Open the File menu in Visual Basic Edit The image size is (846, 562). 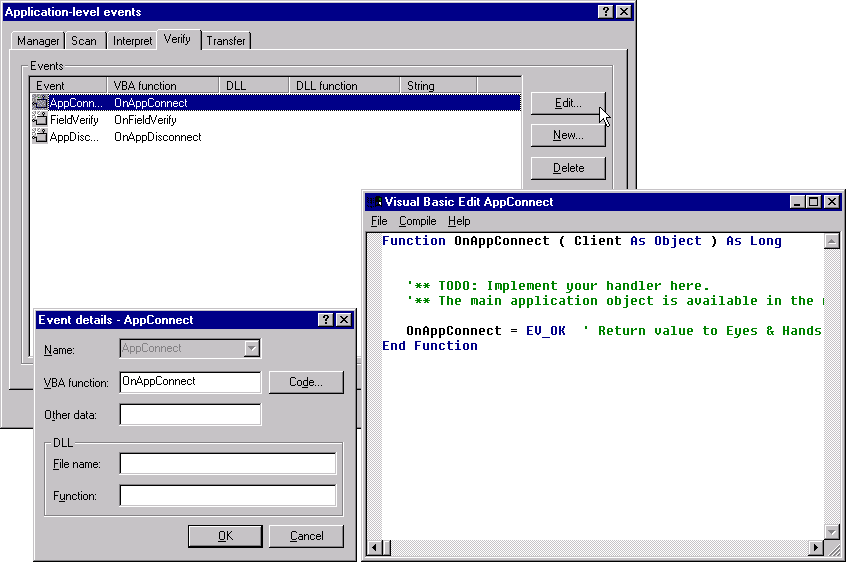379,221
